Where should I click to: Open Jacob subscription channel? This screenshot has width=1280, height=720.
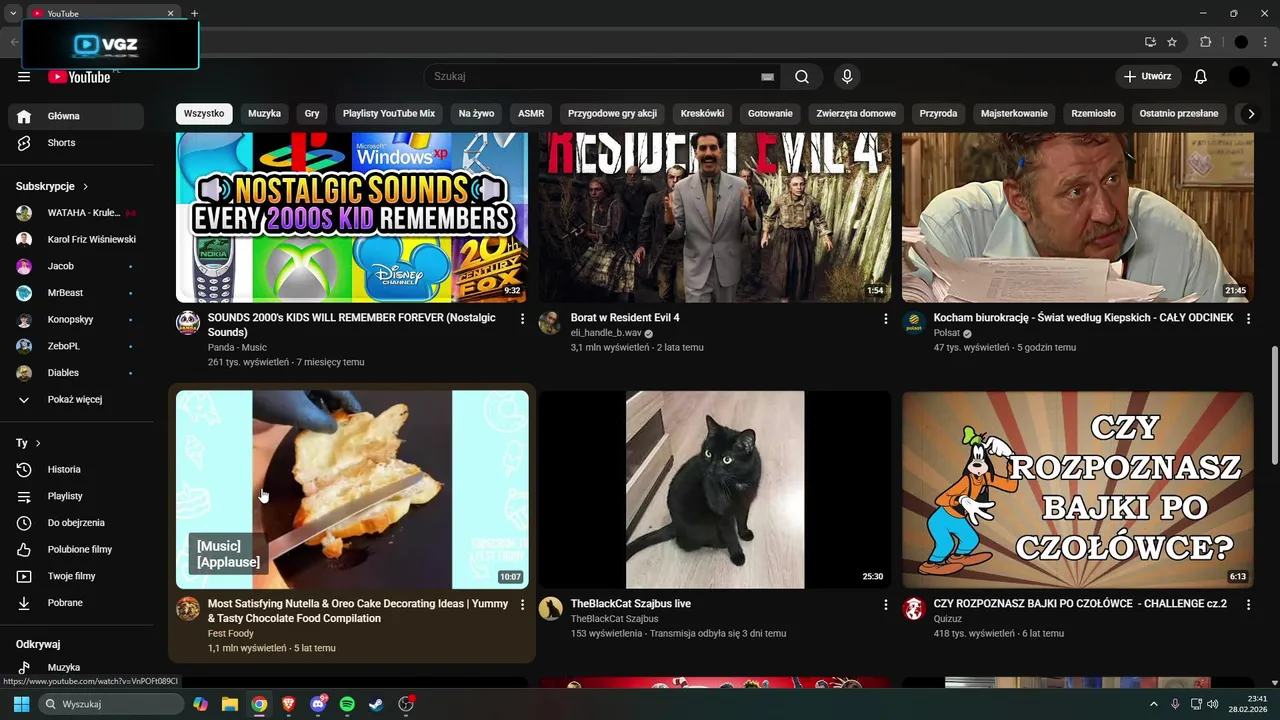tap(76, 266)
